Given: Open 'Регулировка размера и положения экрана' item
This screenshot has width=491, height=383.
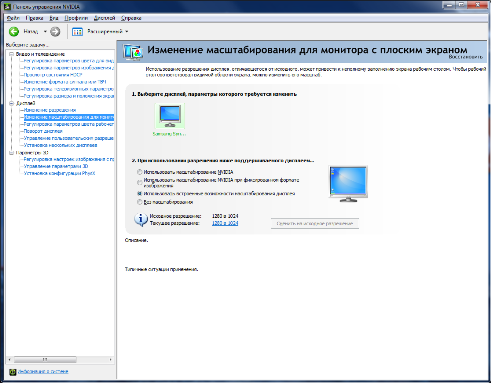Looking at the screenshot, I should point(69,96).
